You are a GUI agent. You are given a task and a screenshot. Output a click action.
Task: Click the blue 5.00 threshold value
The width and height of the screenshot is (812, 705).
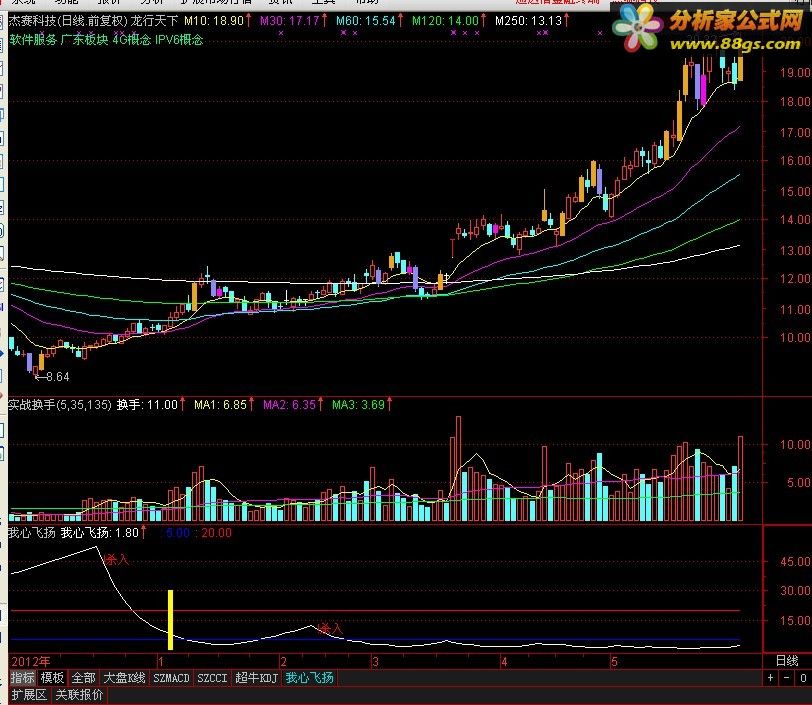point(178,533)
